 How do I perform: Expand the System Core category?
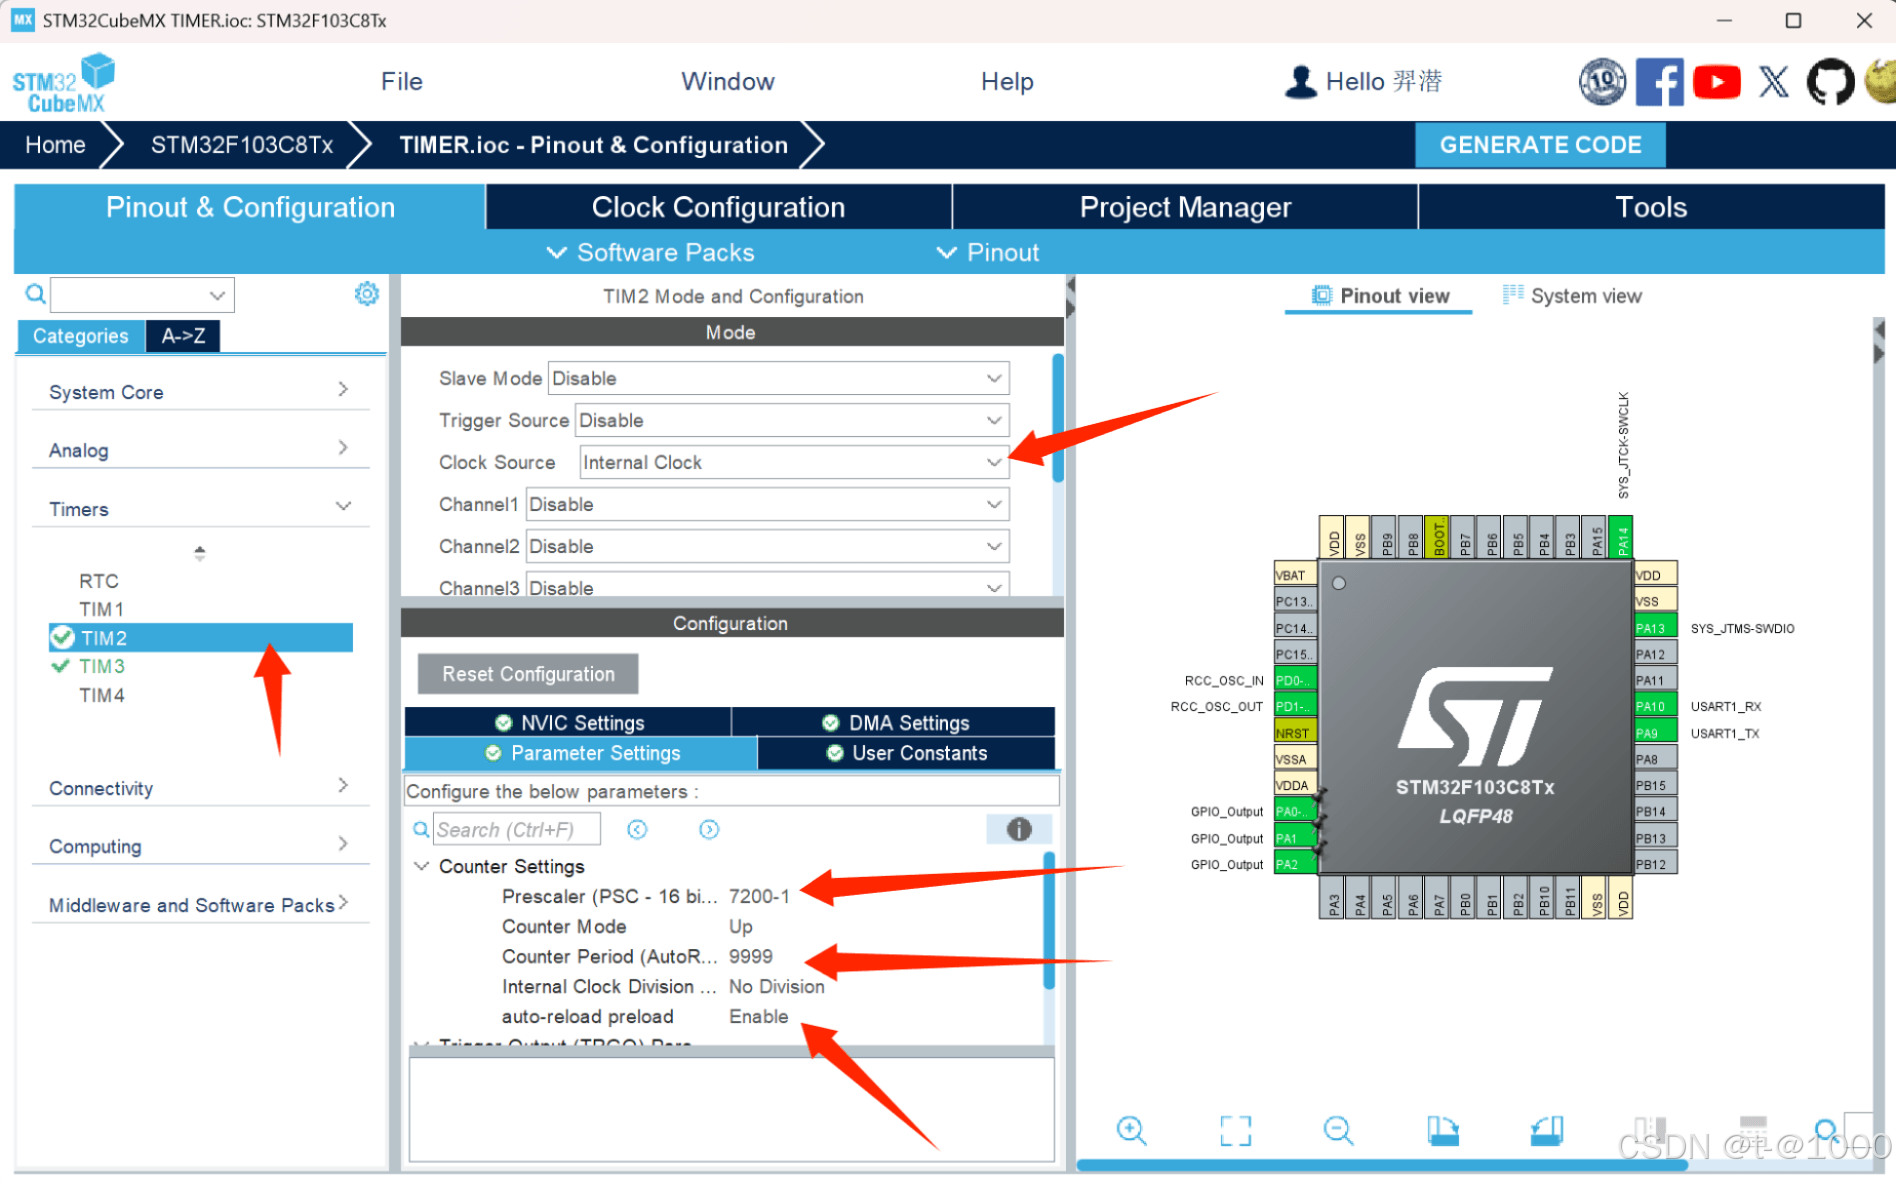click(x=200, y=391)
